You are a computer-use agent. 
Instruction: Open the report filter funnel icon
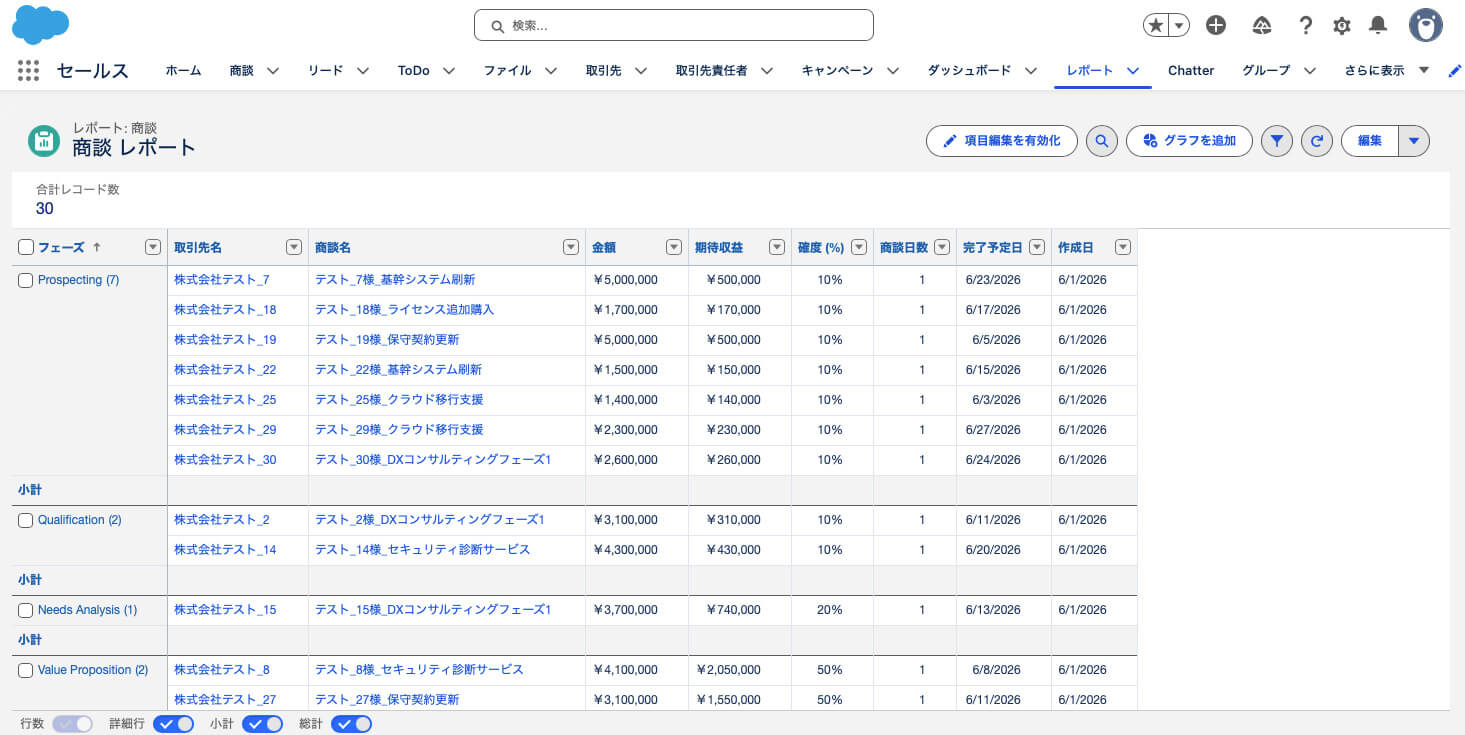[x=1276, y=141]
